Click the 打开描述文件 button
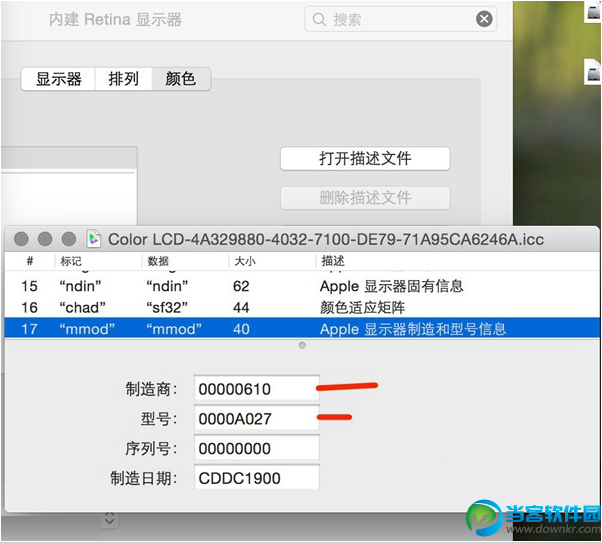The image size is (602, 543). [365, 158]
